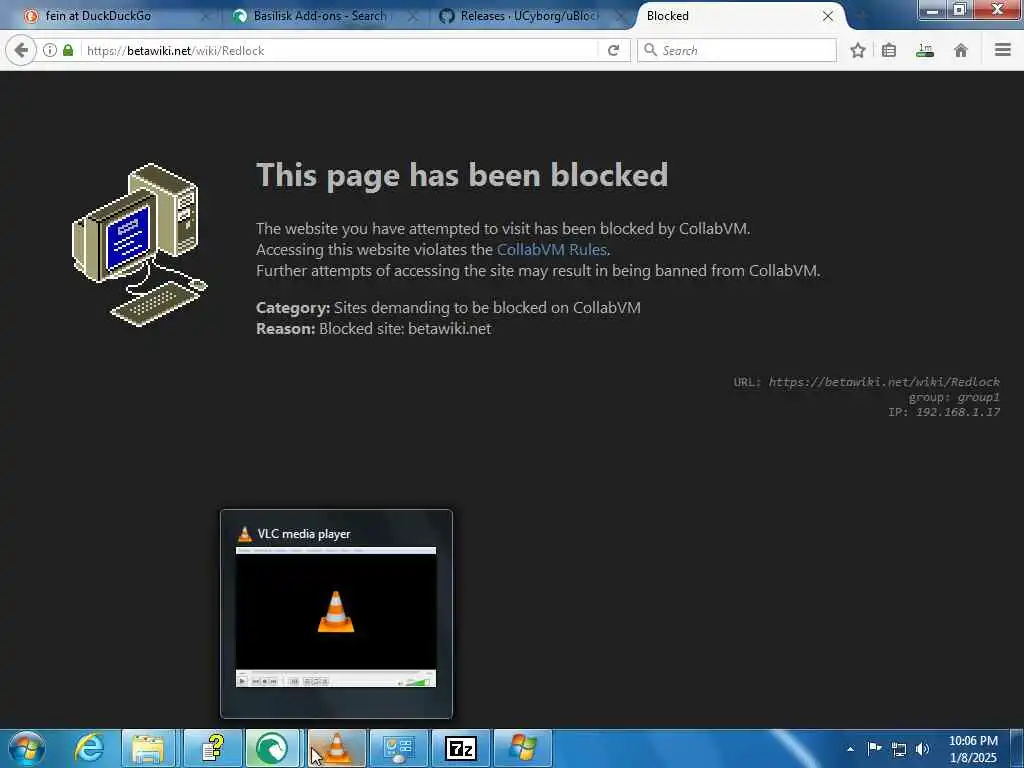Open Action Center flag in system tray
This screenshot has width=1024, height=768.
point(874,748)
